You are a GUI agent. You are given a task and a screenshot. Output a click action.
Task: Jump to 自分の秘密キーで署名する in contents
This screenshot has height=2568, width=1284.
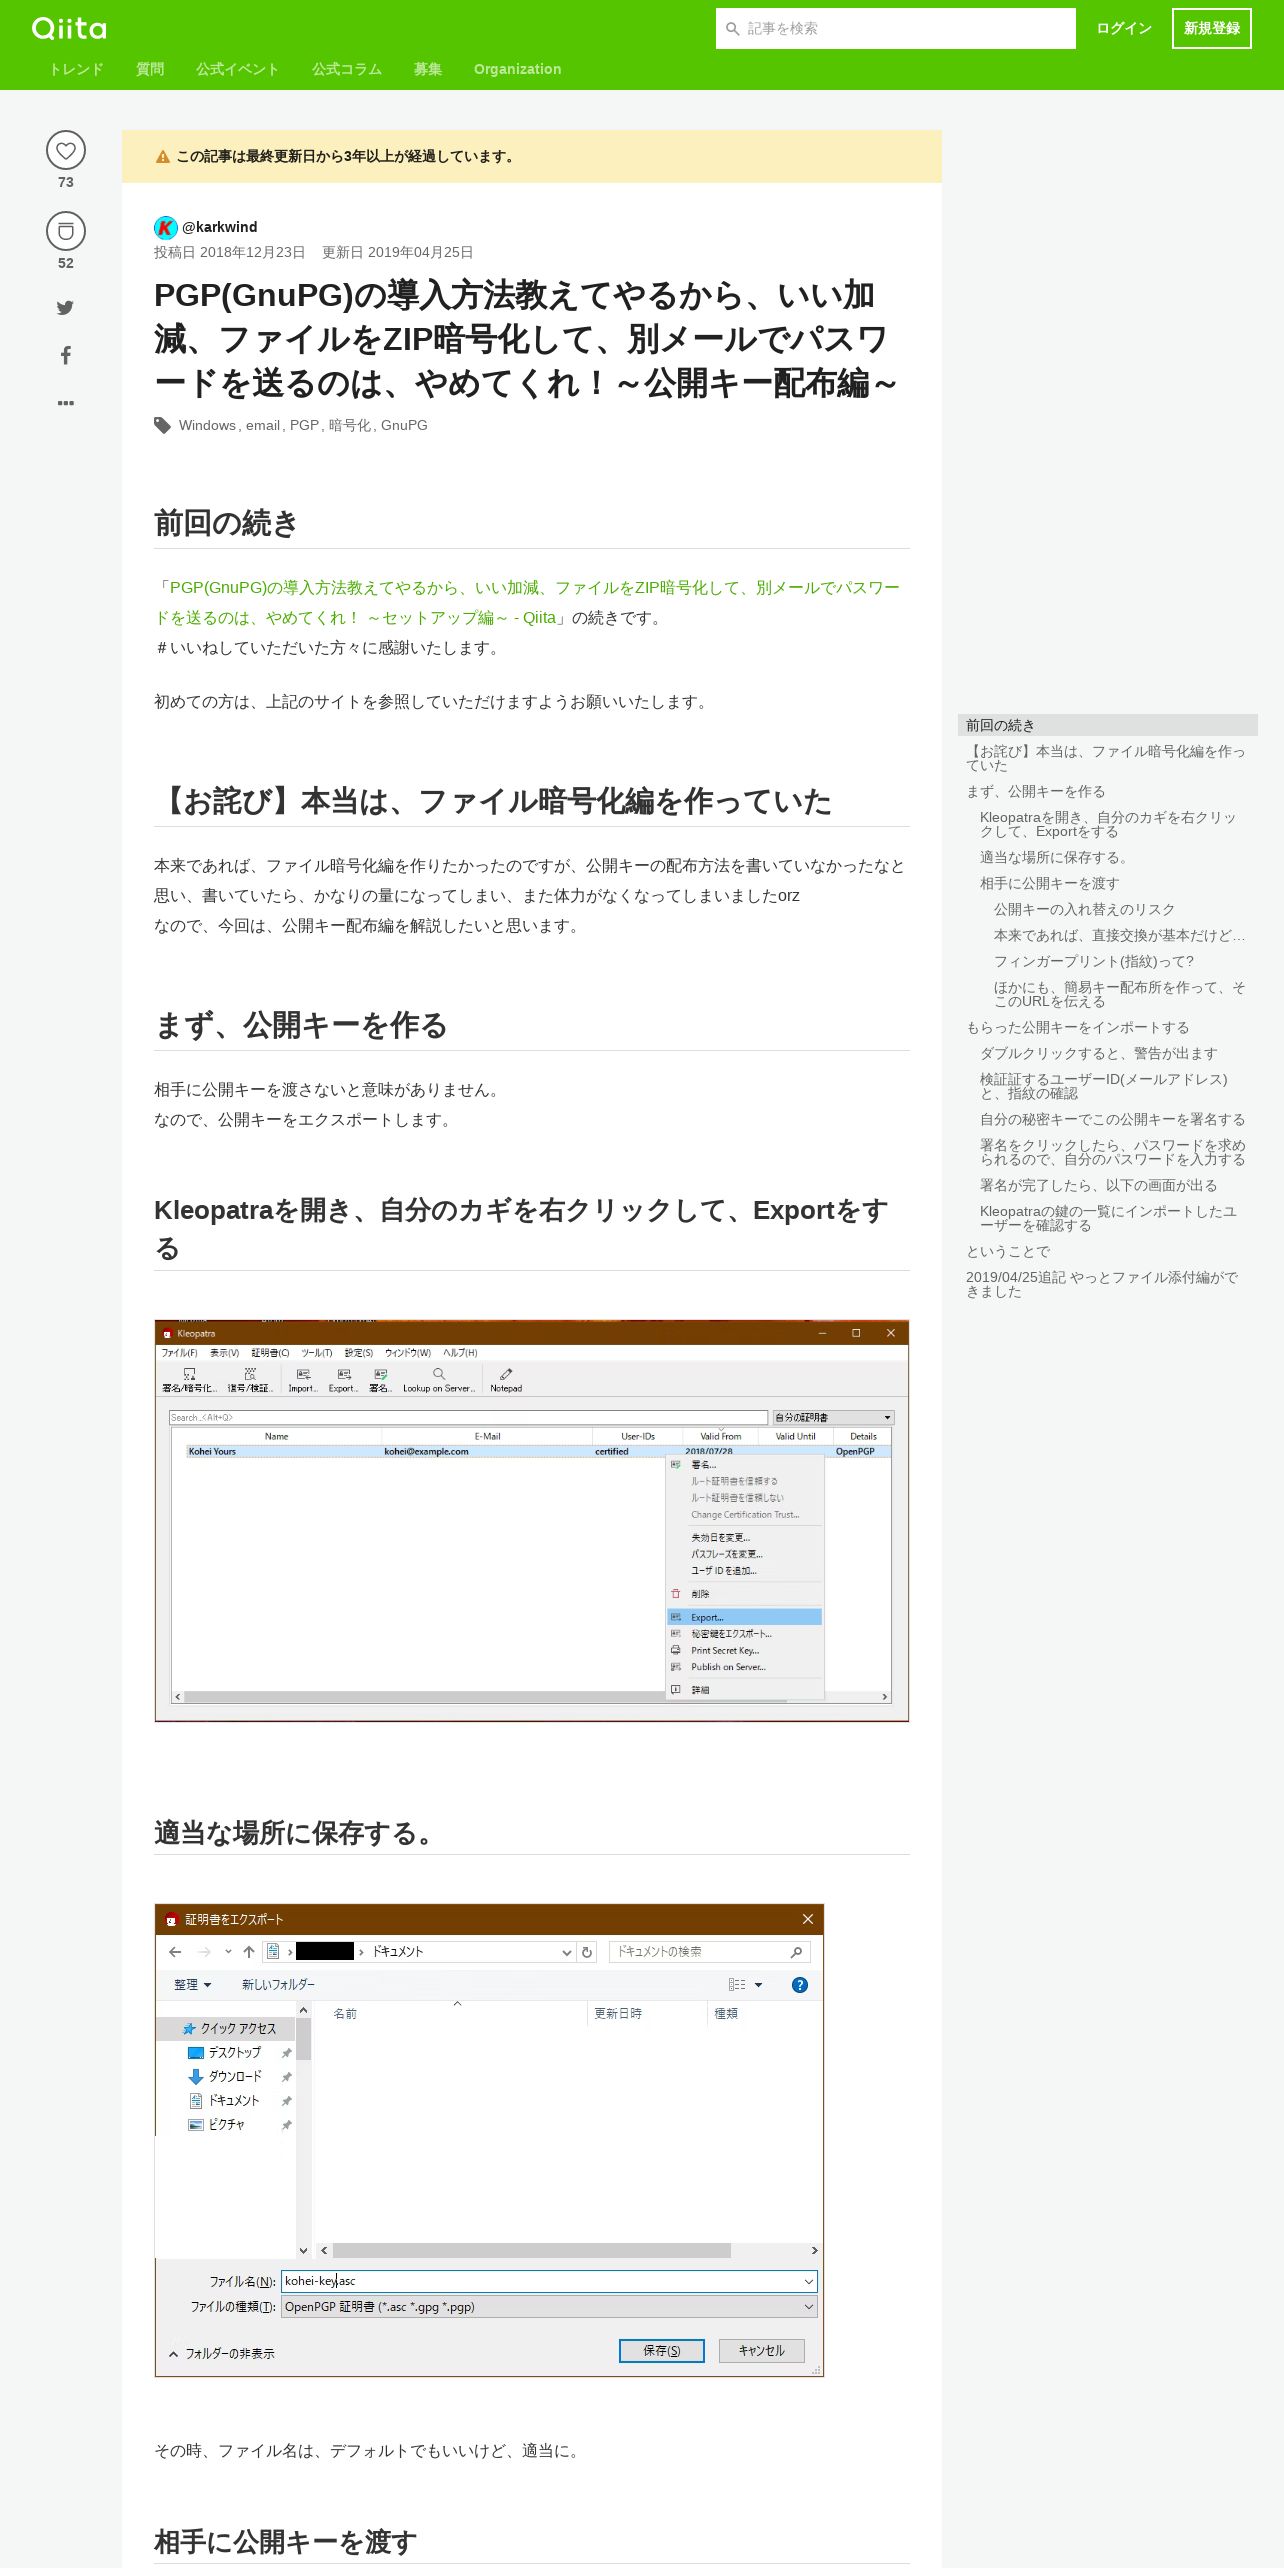[1112, 1119]
